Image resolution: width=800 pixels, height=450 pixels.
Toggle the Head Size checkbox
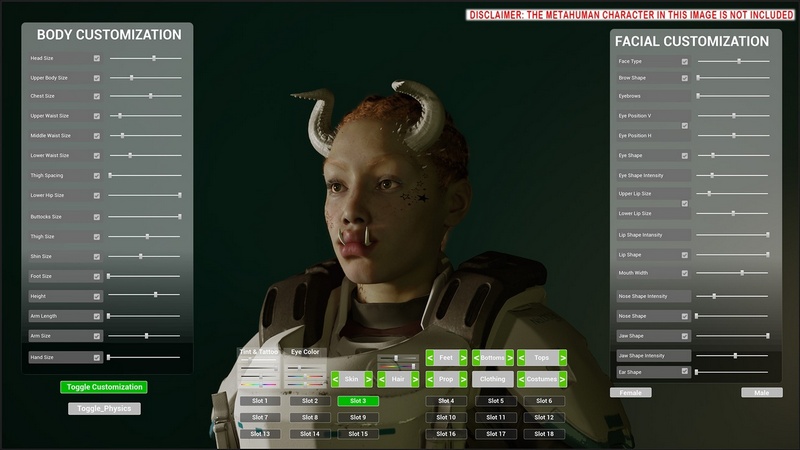point(96,59)
